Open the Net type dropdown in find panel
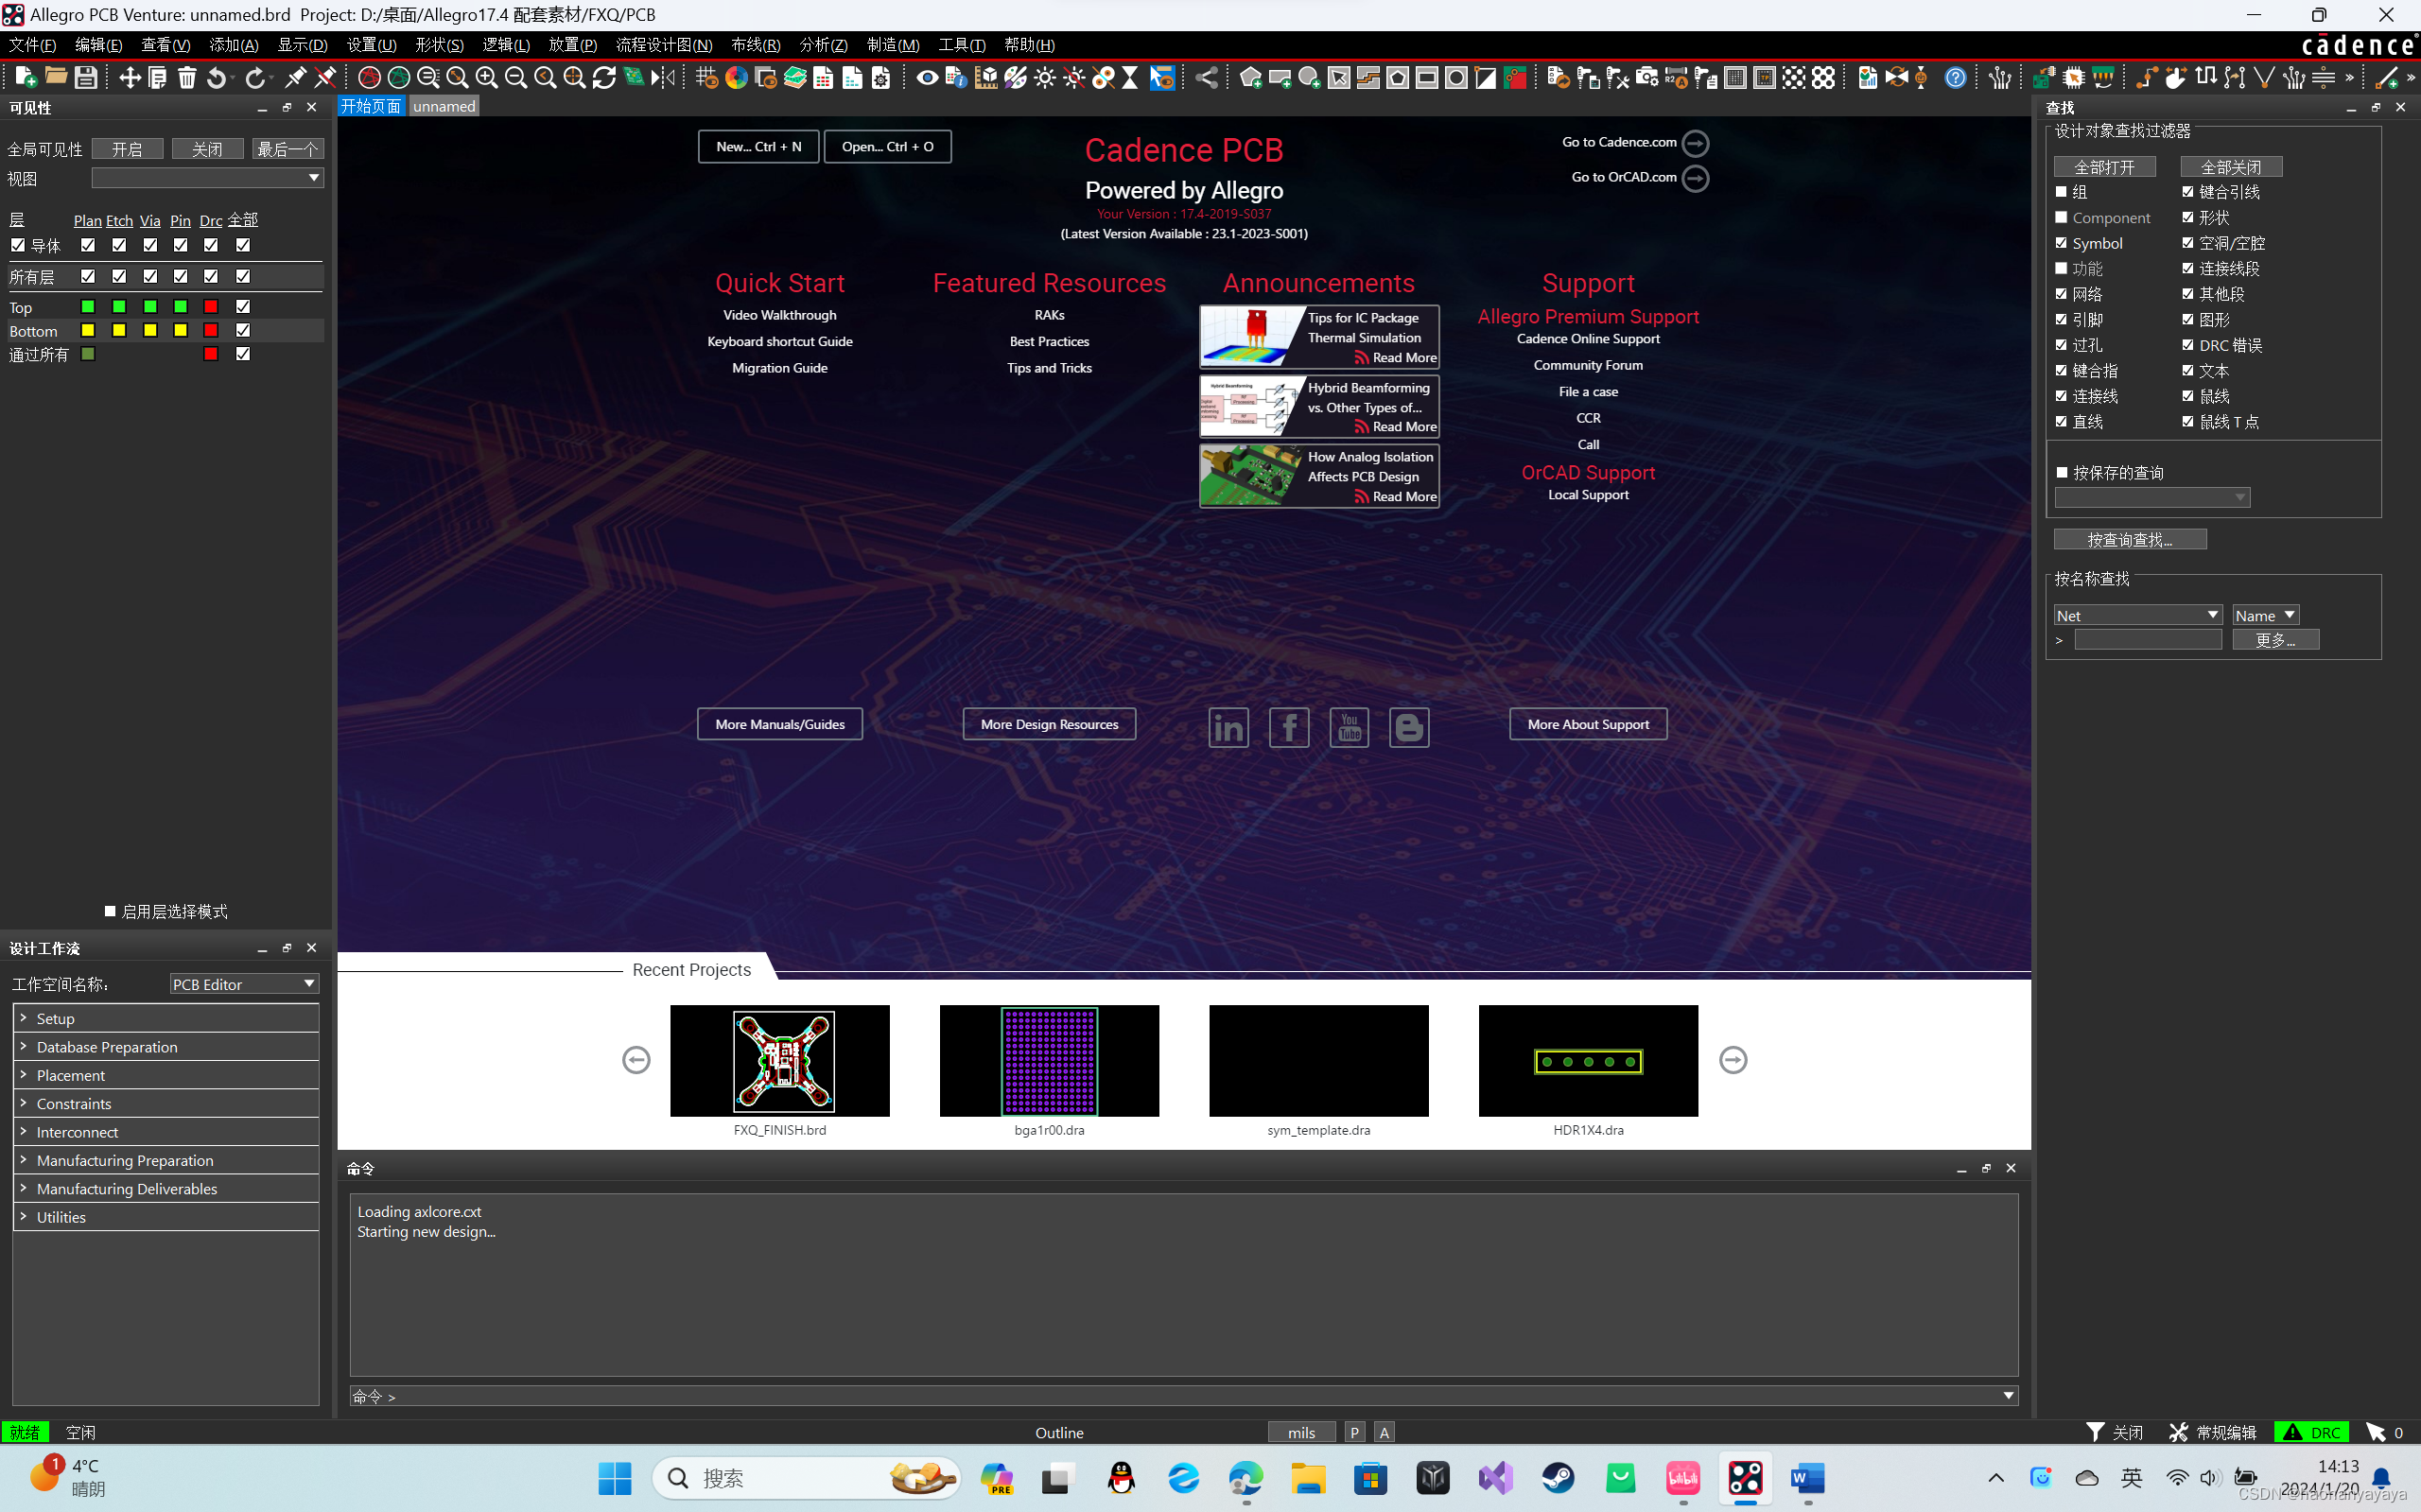The height and width of the screenshot is (1512, 2421). click(2137, 615)
